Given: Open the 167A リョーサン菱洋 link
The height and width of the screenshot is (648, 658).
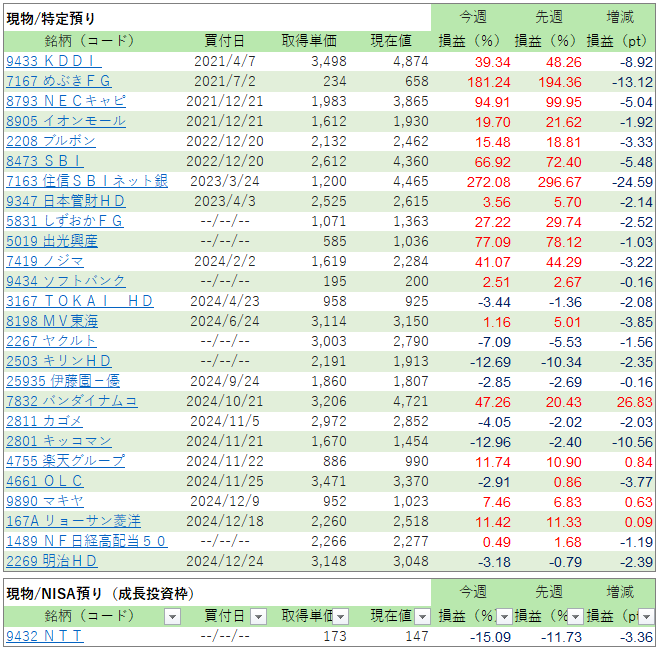Looking at the screenshot, I should tap(73, 521).
